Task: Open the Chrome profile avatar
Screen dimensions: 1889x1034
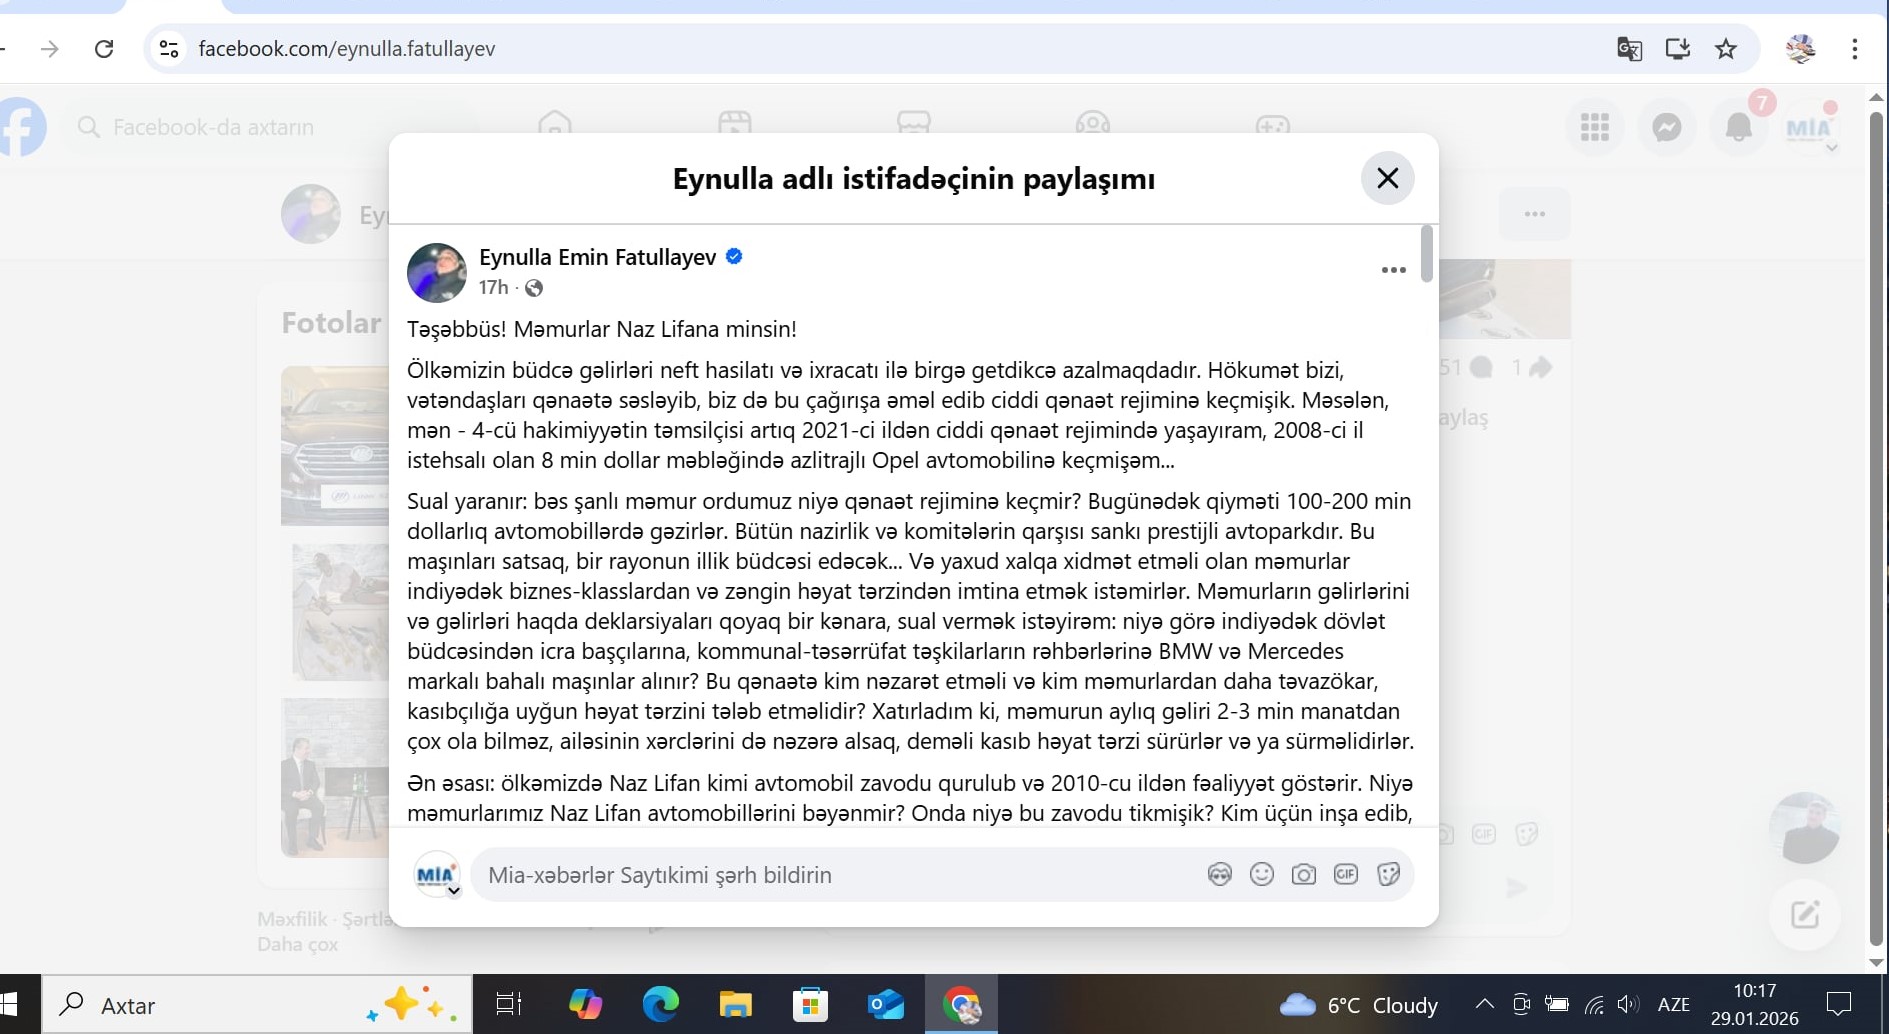Action: pyautogui.click(x=1801, y=49)
